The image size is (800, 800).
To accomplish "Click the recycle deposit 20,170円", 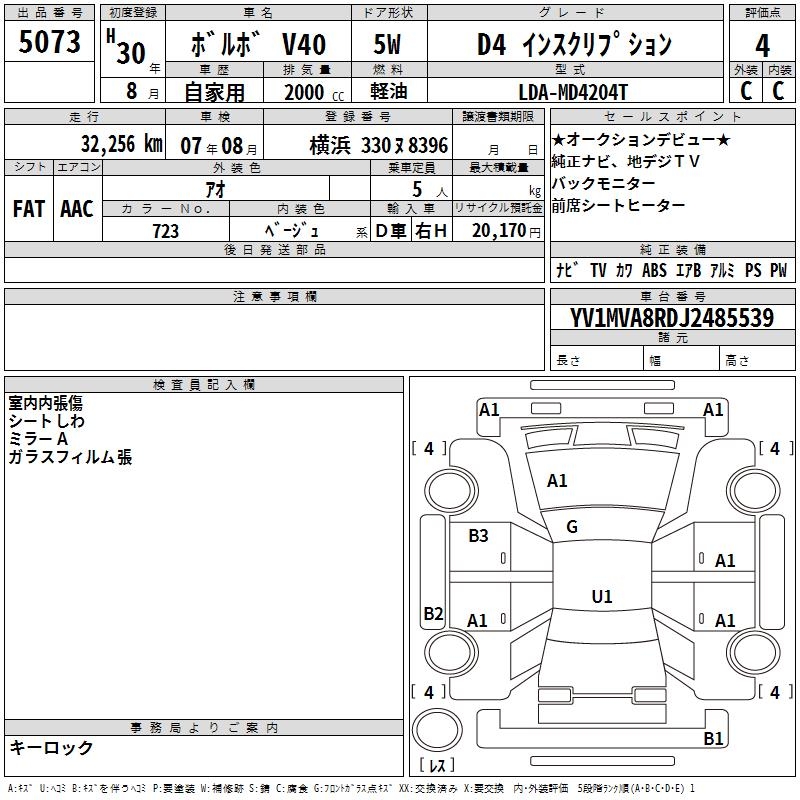I will click(x=506, y=231).
